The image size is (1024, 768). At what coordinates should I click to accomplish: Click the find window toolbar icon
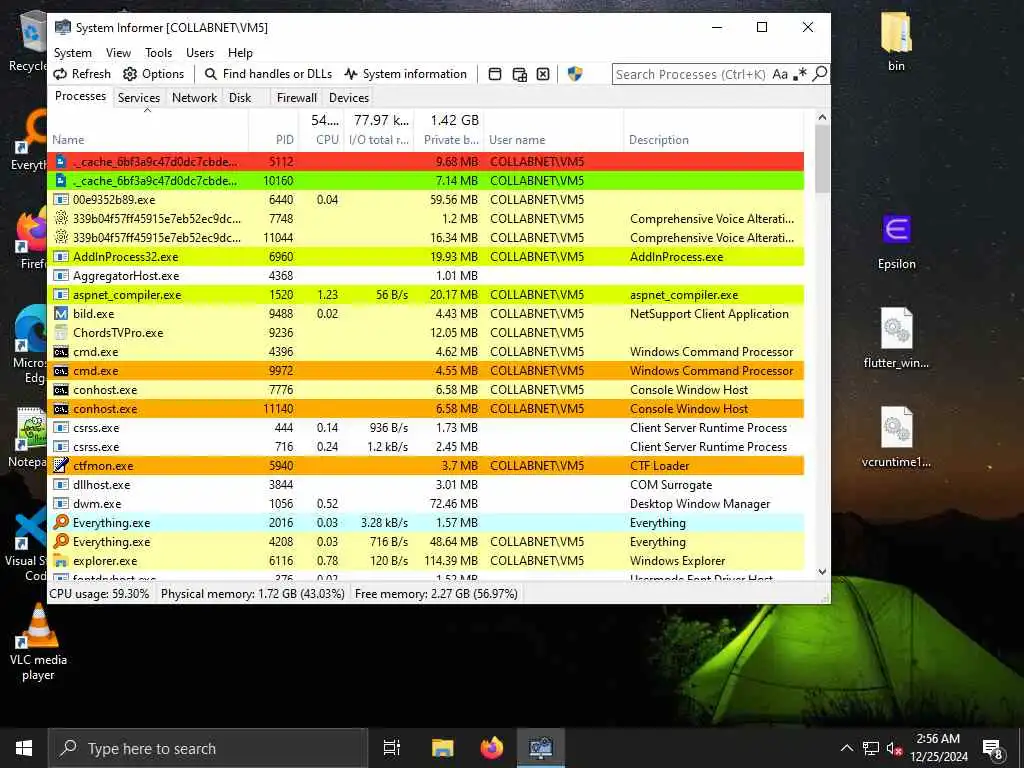click(x=495, y=74)
